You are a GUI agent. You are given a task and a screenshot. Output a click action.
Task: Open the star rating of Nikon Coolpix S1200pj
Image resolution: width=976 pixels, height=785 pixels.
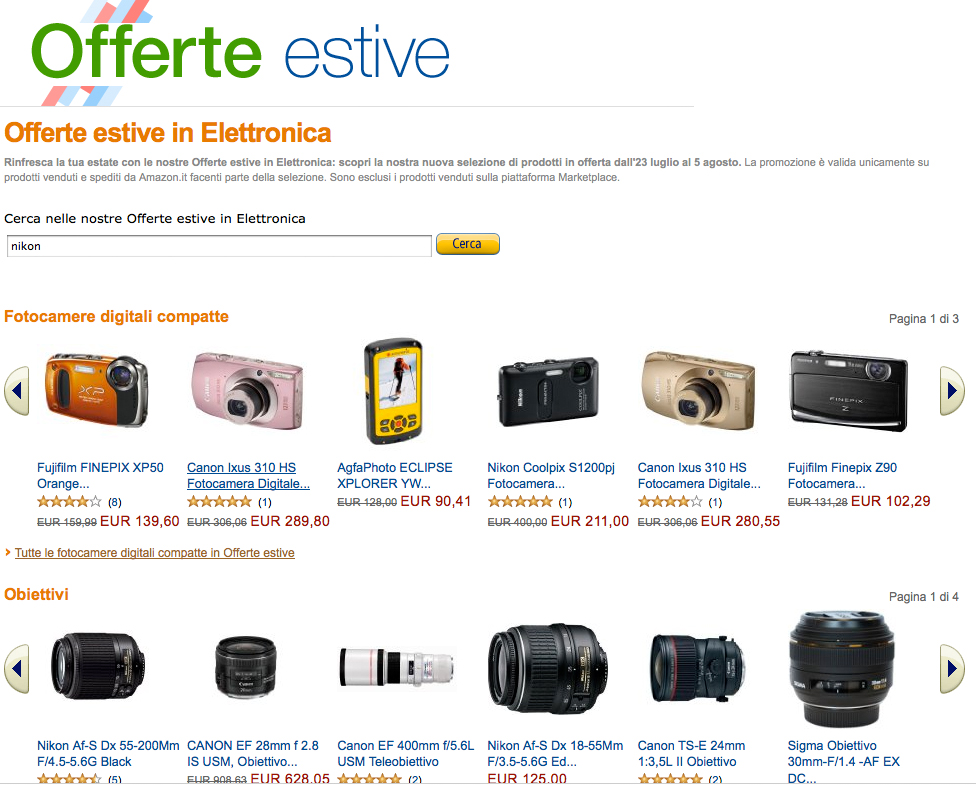coord(520,501)
